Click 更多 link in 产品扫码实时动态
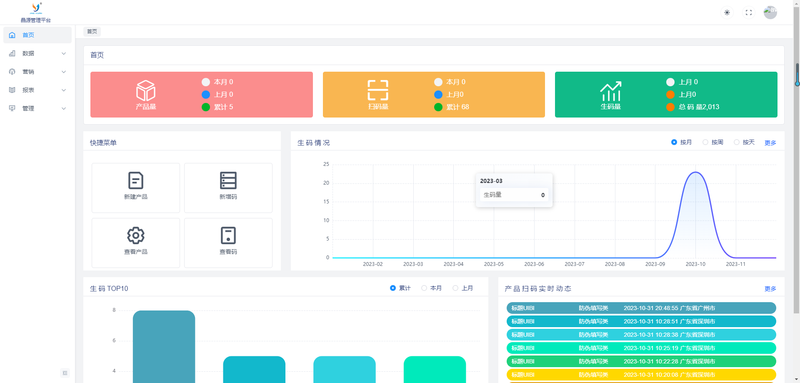The height and width of the screenshot is (383, 800). point(770,289)
